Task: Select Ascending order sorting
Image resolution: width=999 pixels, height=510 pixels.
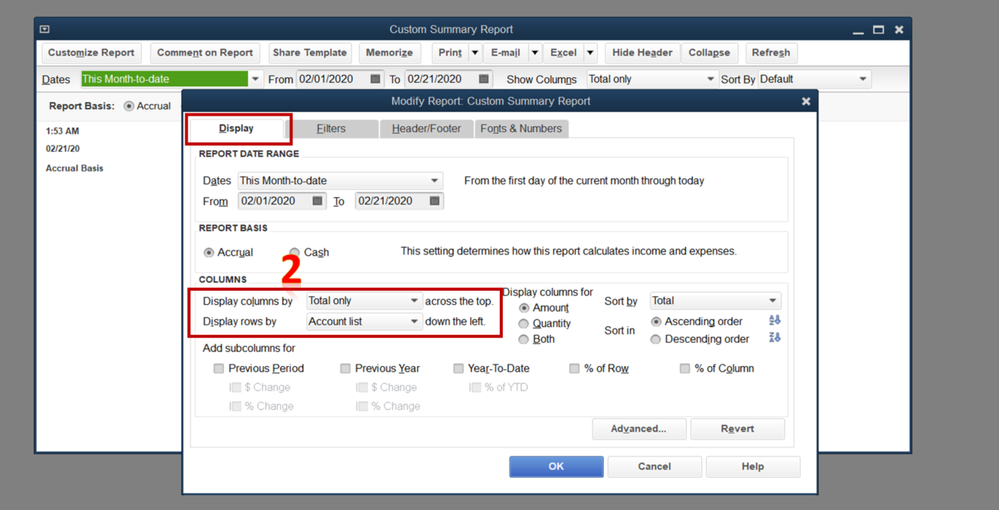Action: (656, 322)
